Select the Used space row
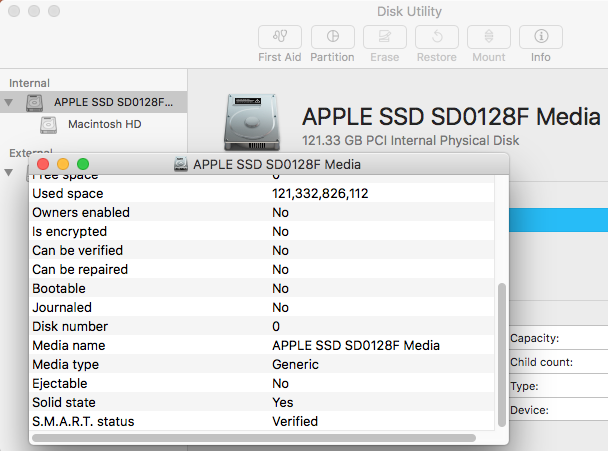Image resolution: width=608 pixels, height=451 pixels. coord(262,193)
